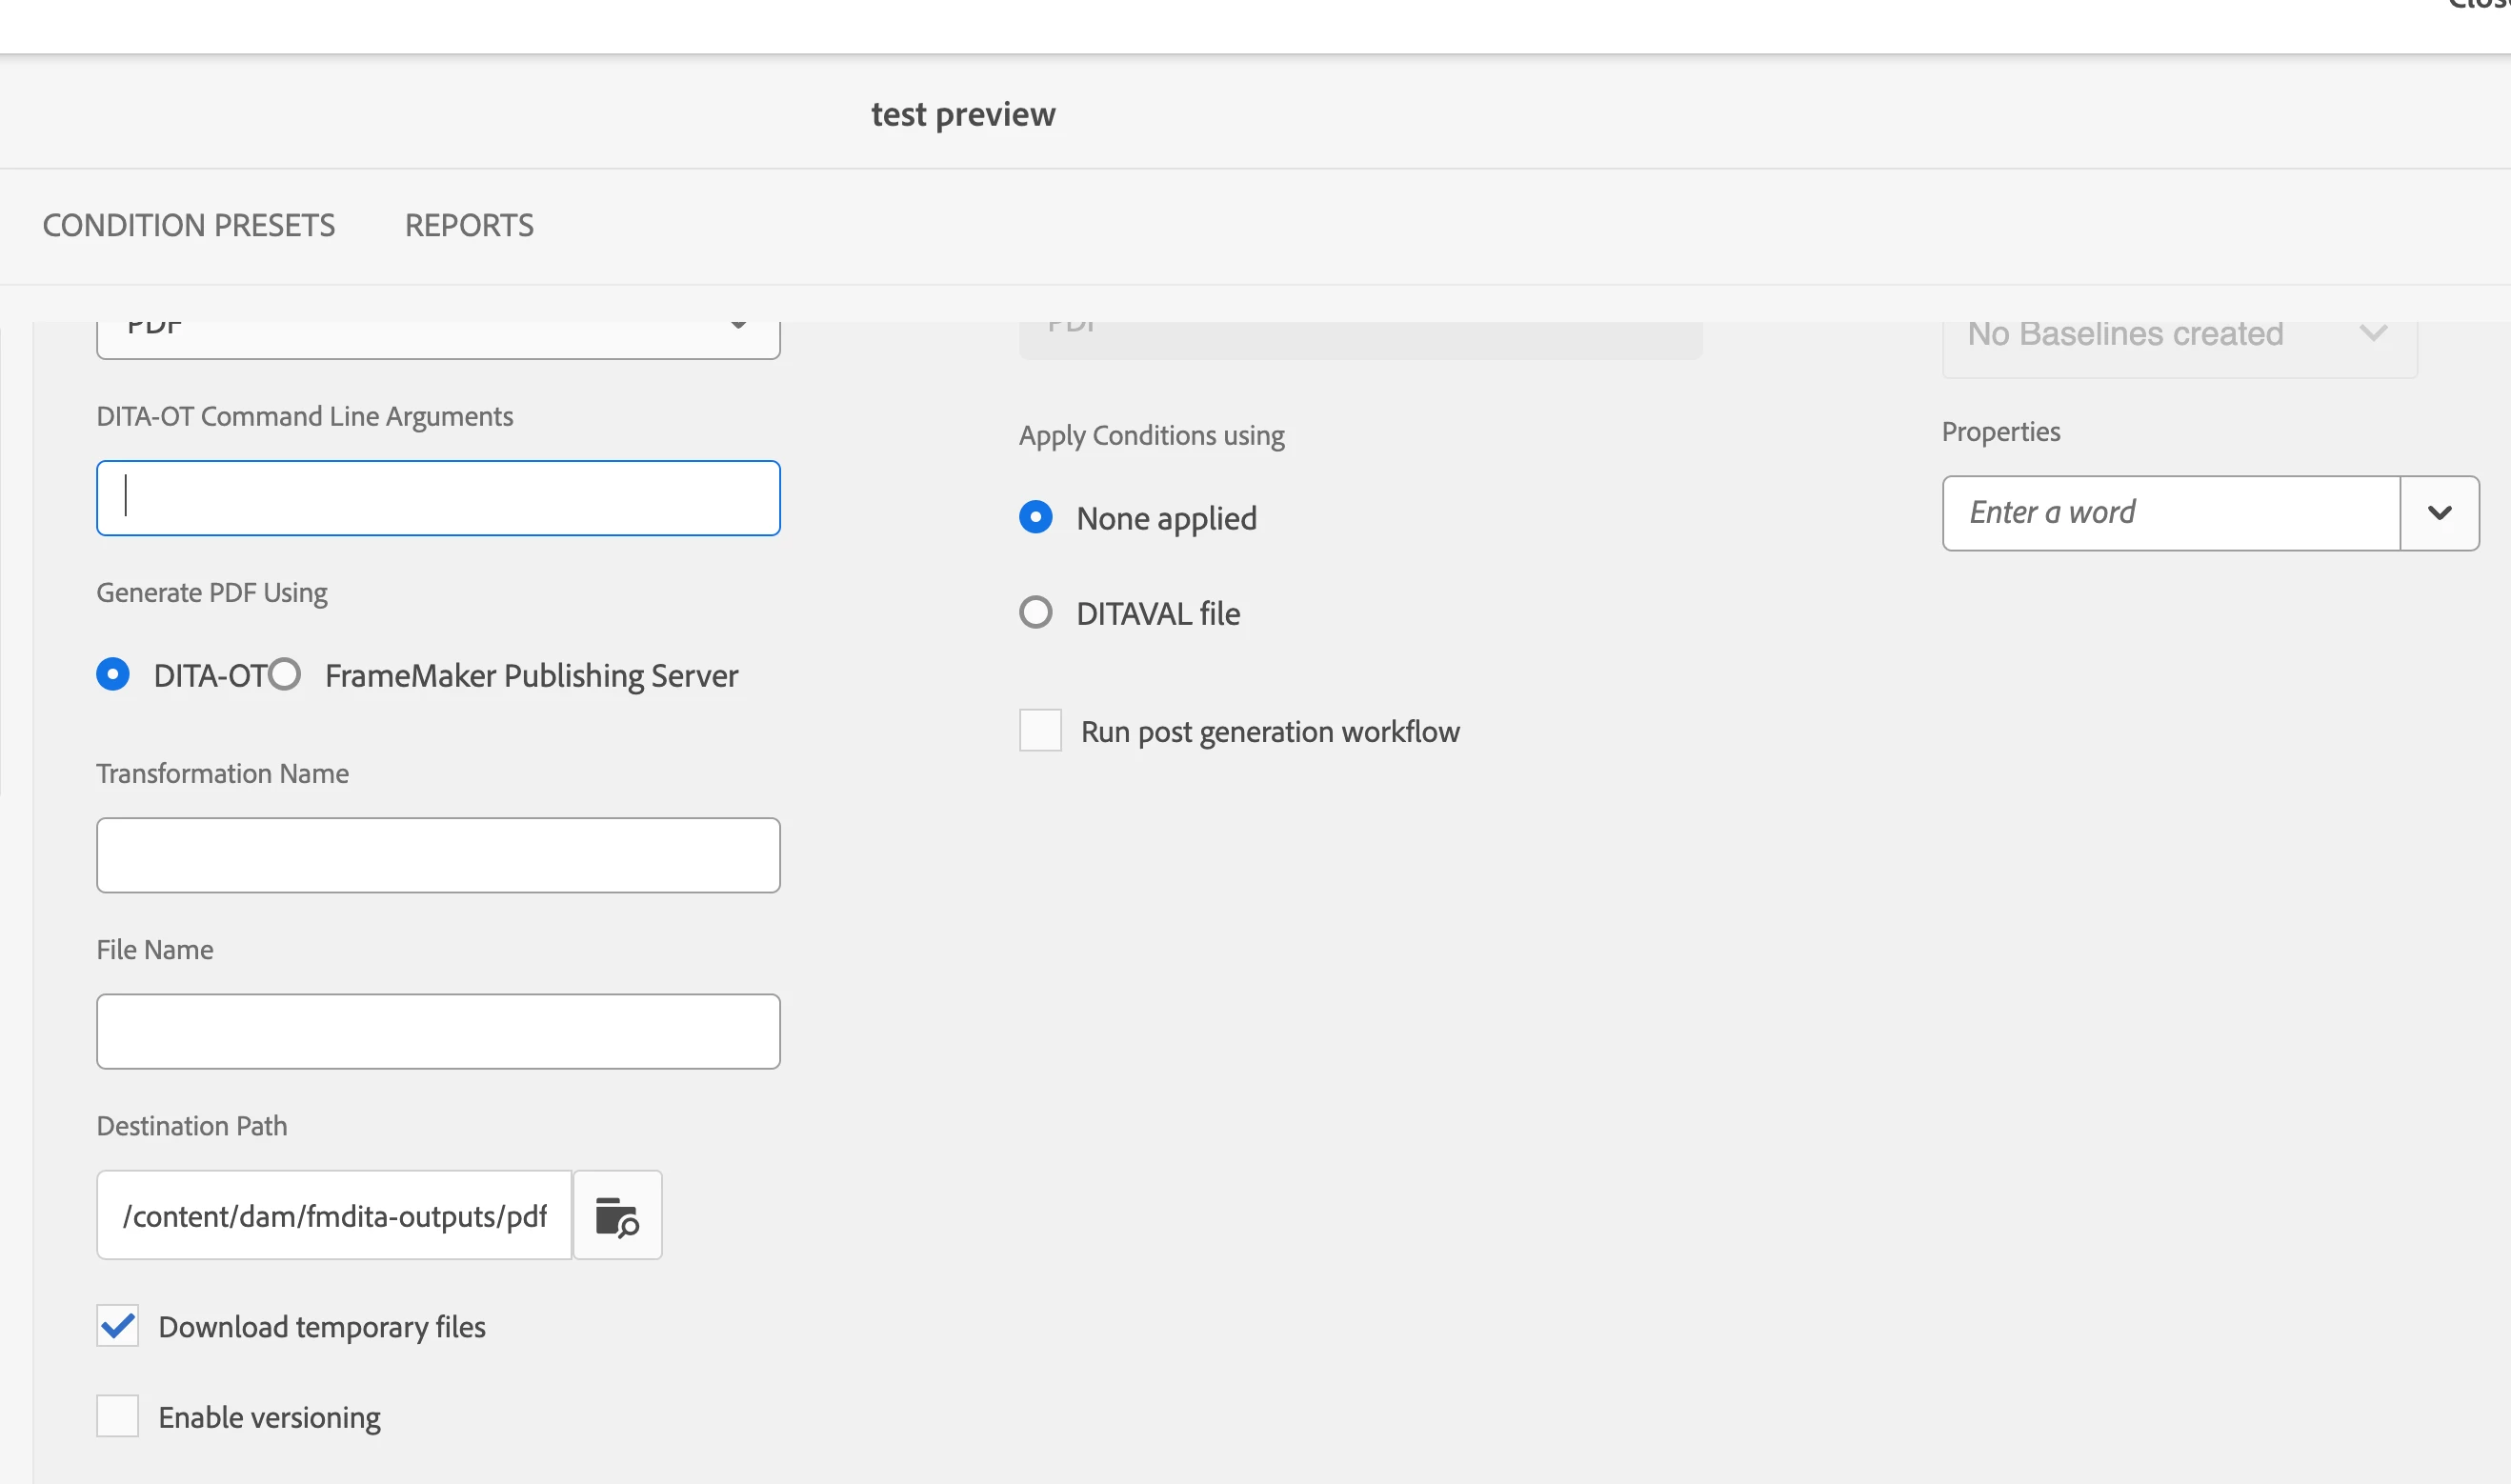This screenshot has height=1484, width=2511.
Task: Open the Properties dropdown chevron button
Action: [2438, 513]
